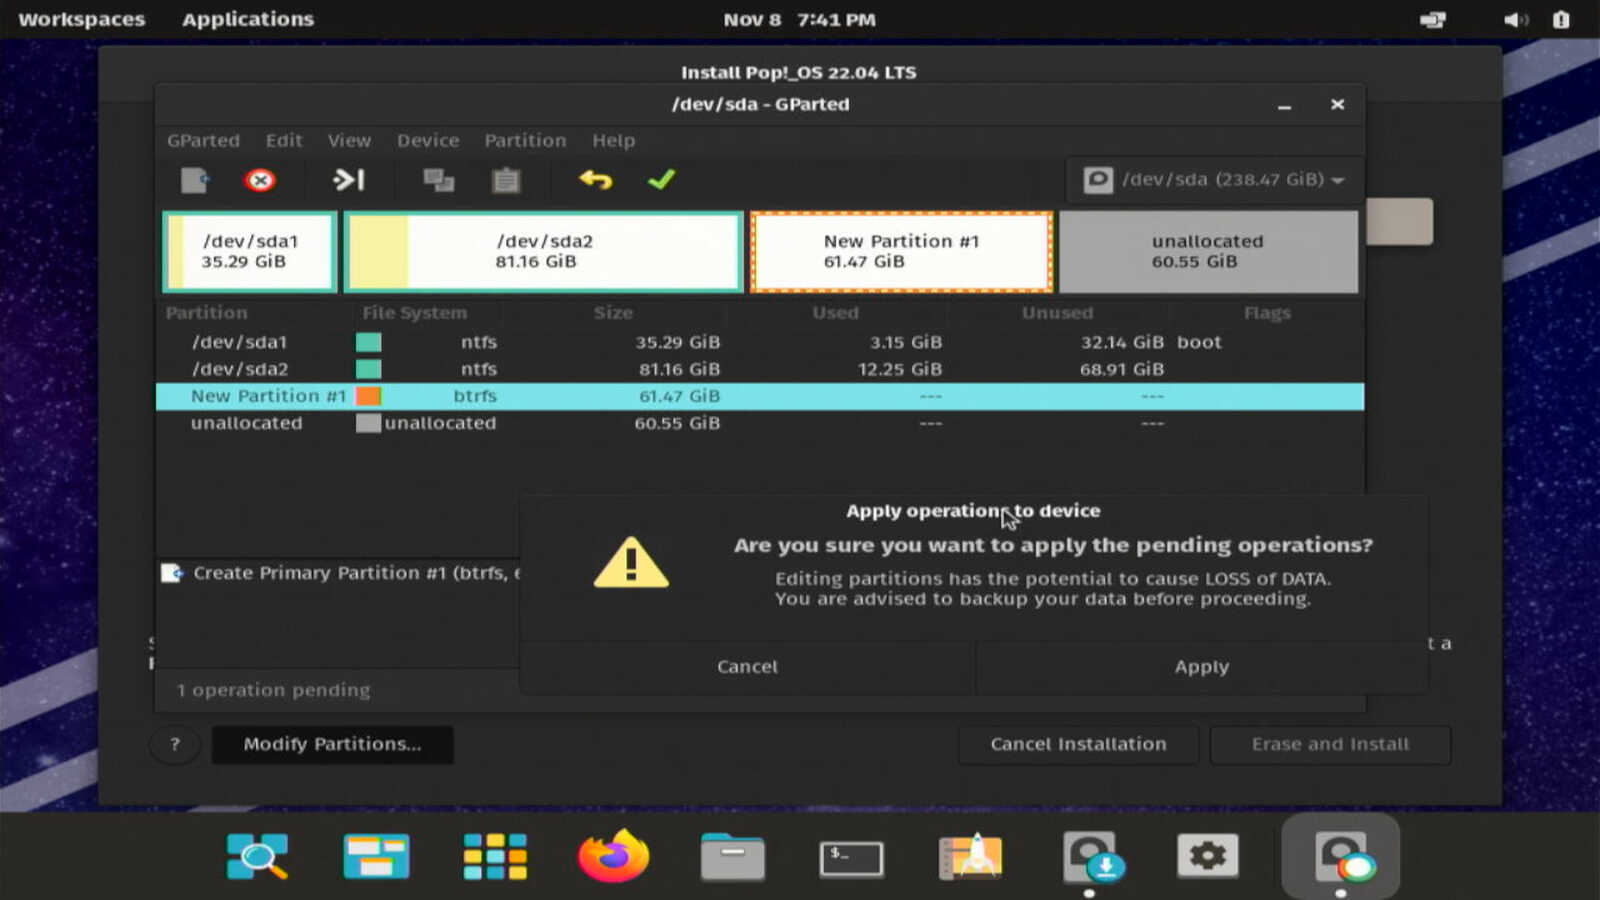Click green checkmark Apply All Operations icon
This screenshot has width=1600, height=900.
[661, 180]
